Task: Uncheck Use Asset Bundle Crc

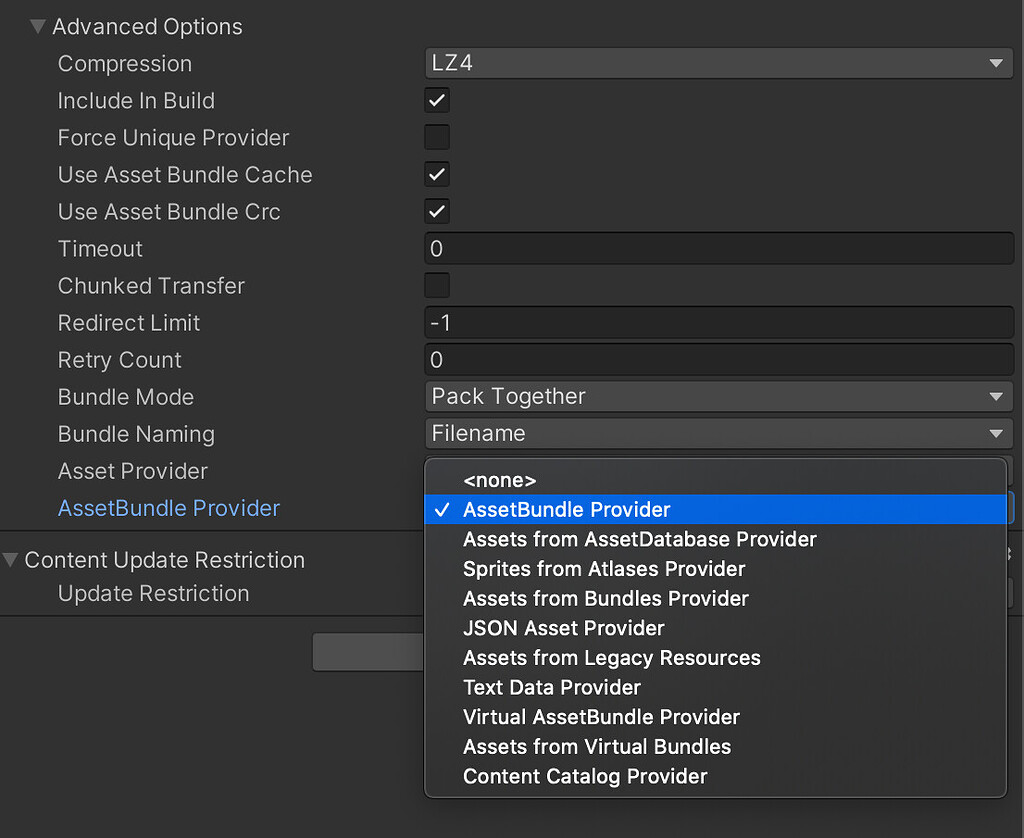Action: coord(436,211)
